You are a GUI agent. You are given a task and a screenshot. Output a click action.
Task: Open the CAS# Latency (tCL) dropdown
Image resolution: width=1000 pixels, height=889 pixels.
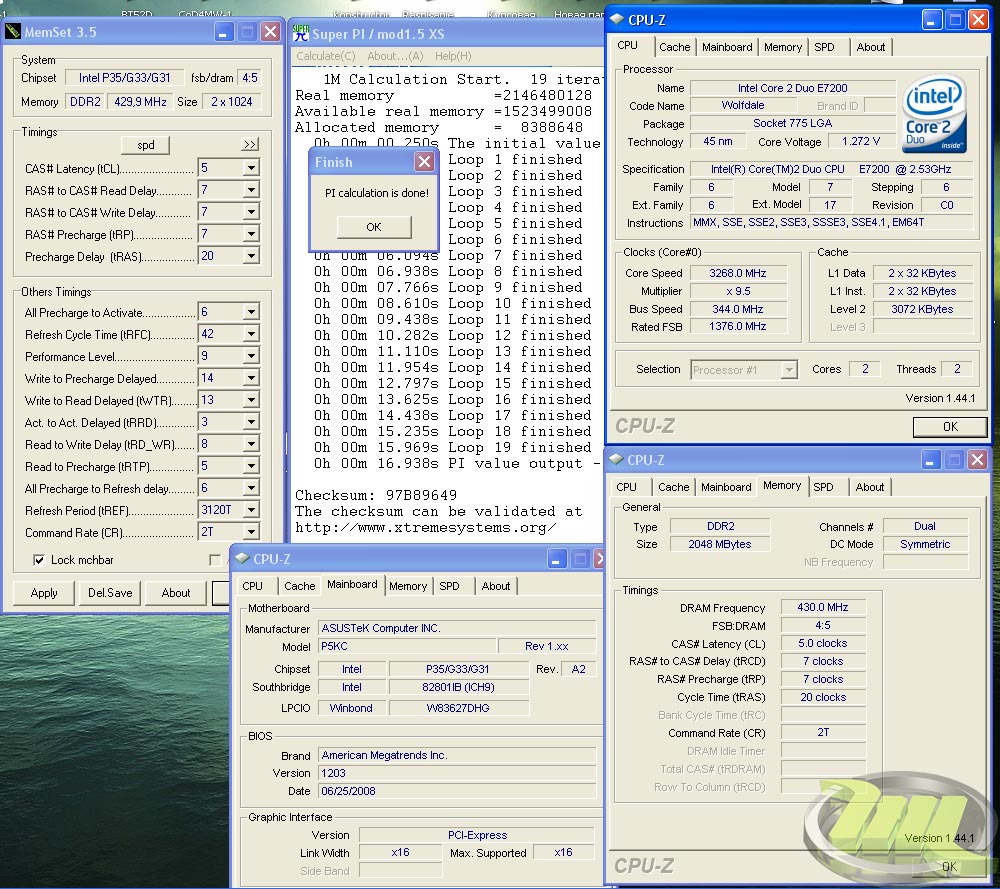click(251, 168)
